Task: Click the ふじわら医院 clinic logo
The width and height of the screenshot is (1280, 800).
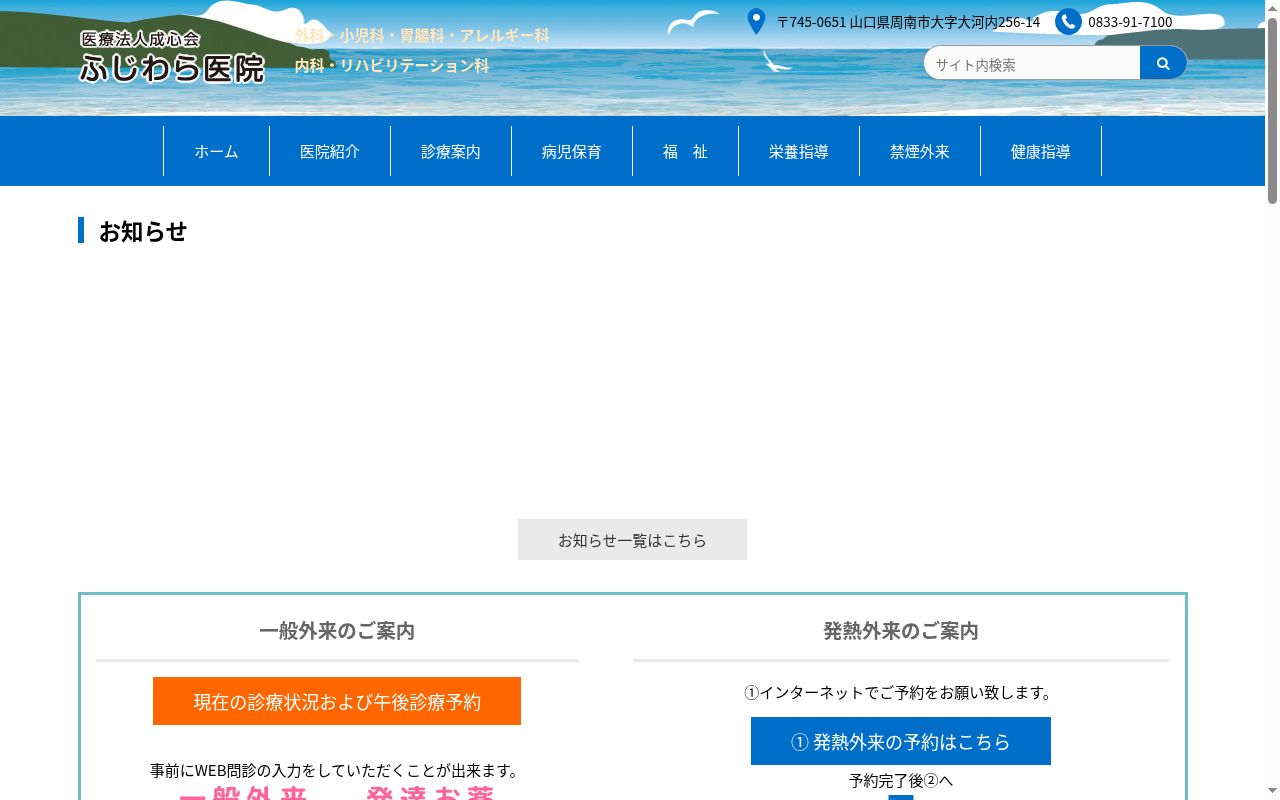Action: [172, 57]
